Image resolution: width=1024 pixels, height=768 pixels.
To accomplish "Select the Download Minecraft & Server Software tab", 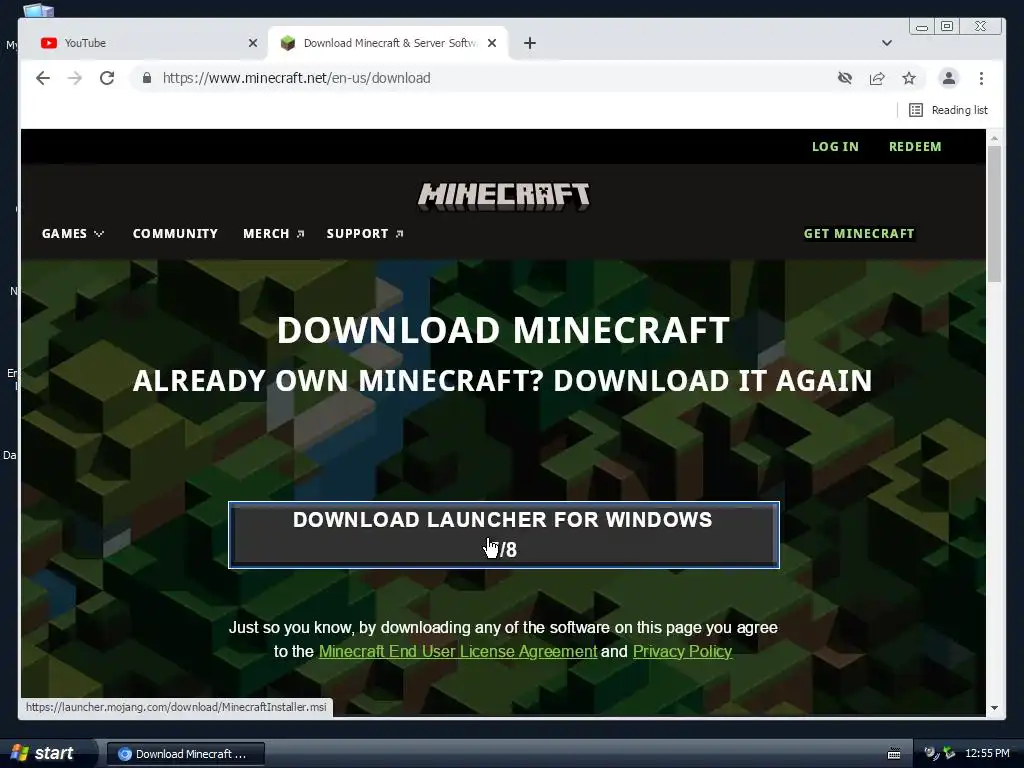I will pos(389,43).
